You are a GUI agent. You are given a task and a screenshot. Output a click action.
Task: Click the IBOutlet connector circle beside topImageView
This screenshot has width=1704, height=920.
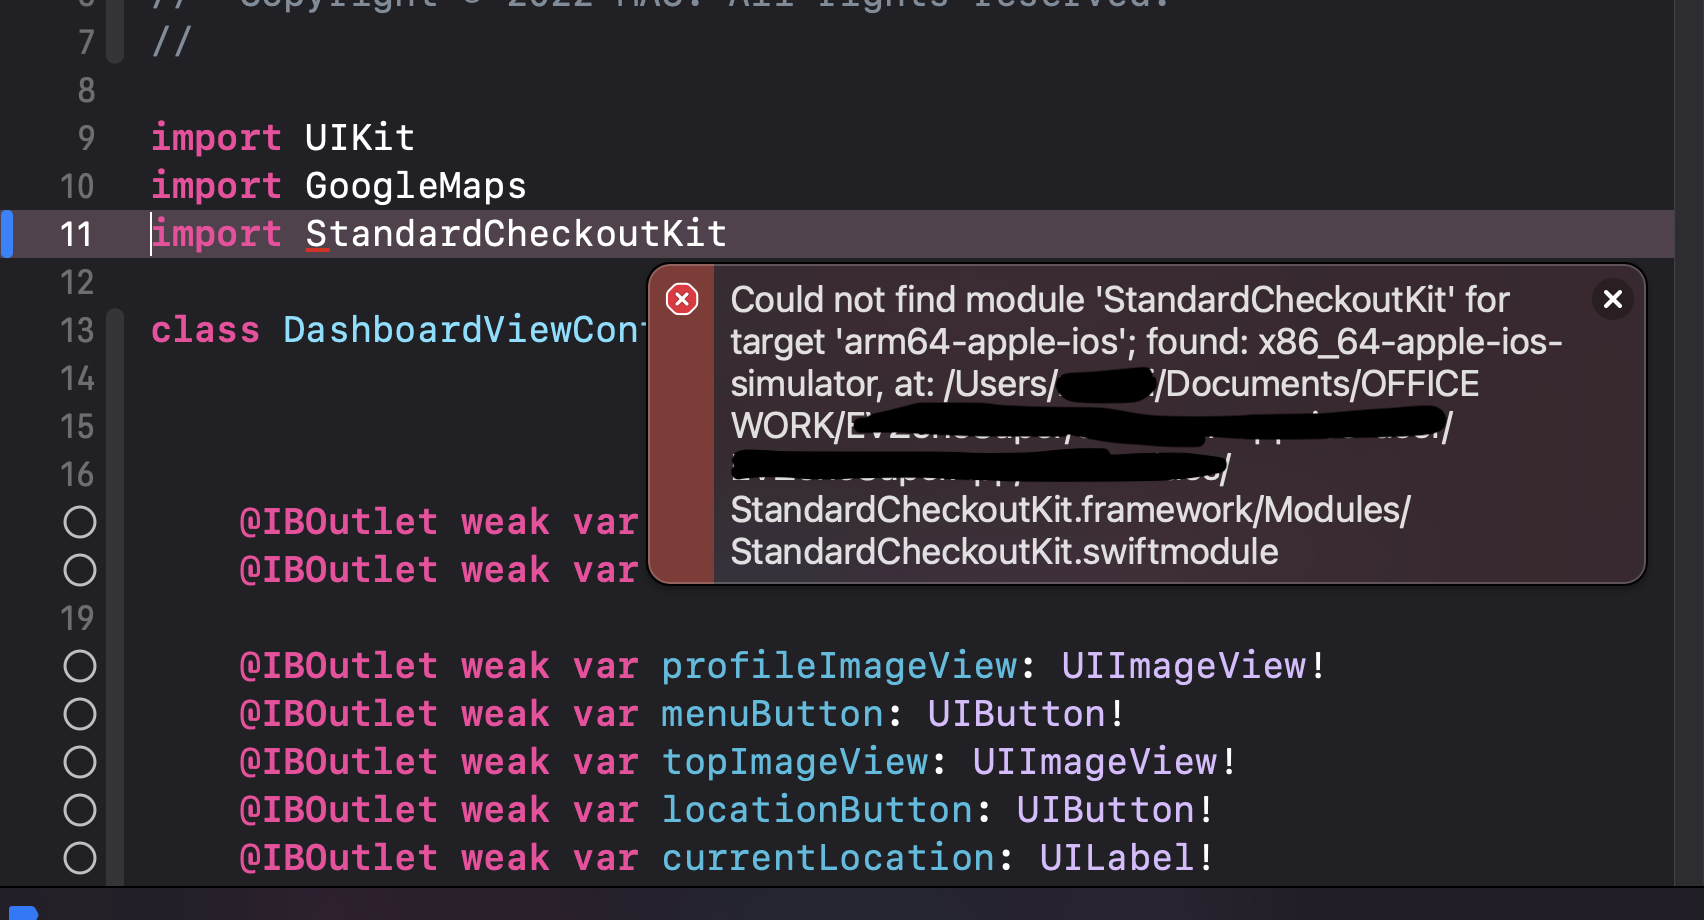[80, 762]
